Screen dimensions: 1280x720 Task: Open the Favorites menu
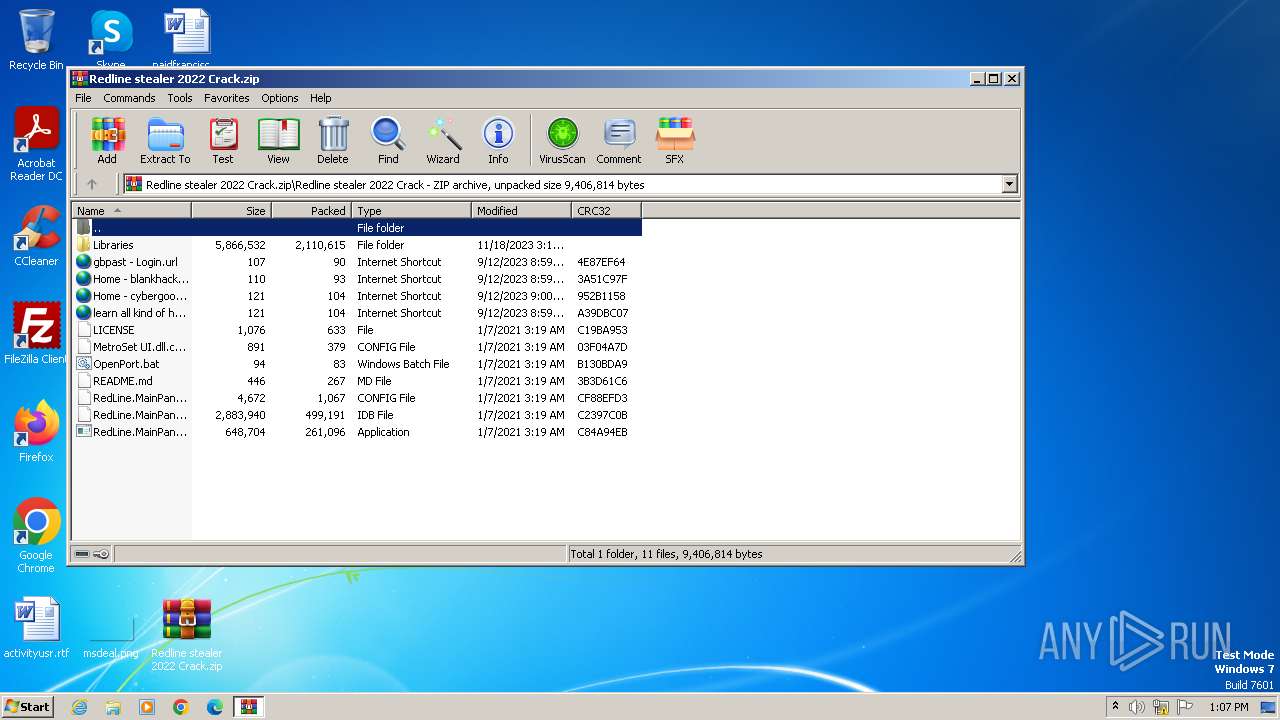pyautogui.click(x=227, y=98)
